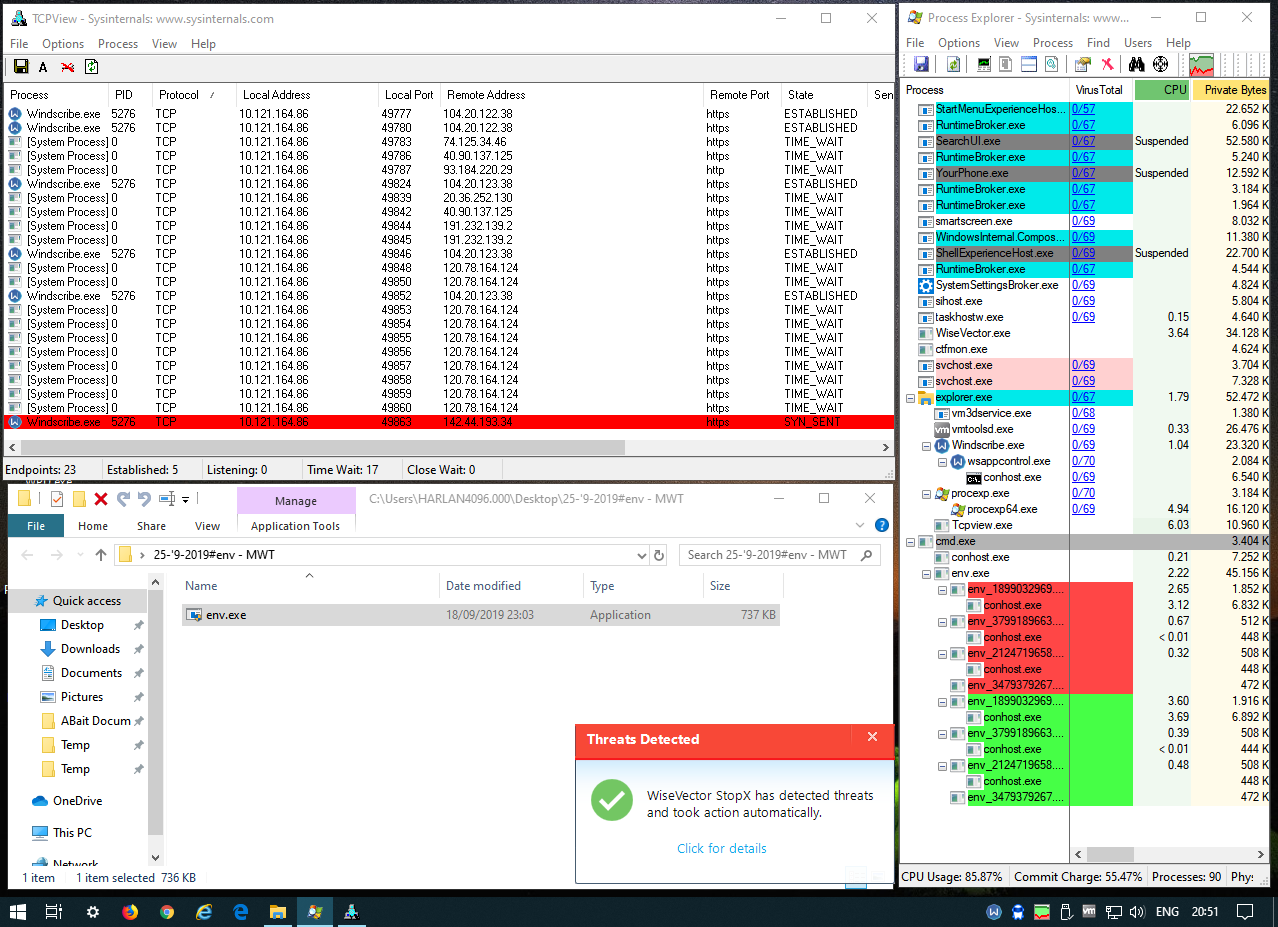1278x927 pixels.
Task: Click Show Lower Pane icon in Process Explorer
Action: (x=1029, y=64)
